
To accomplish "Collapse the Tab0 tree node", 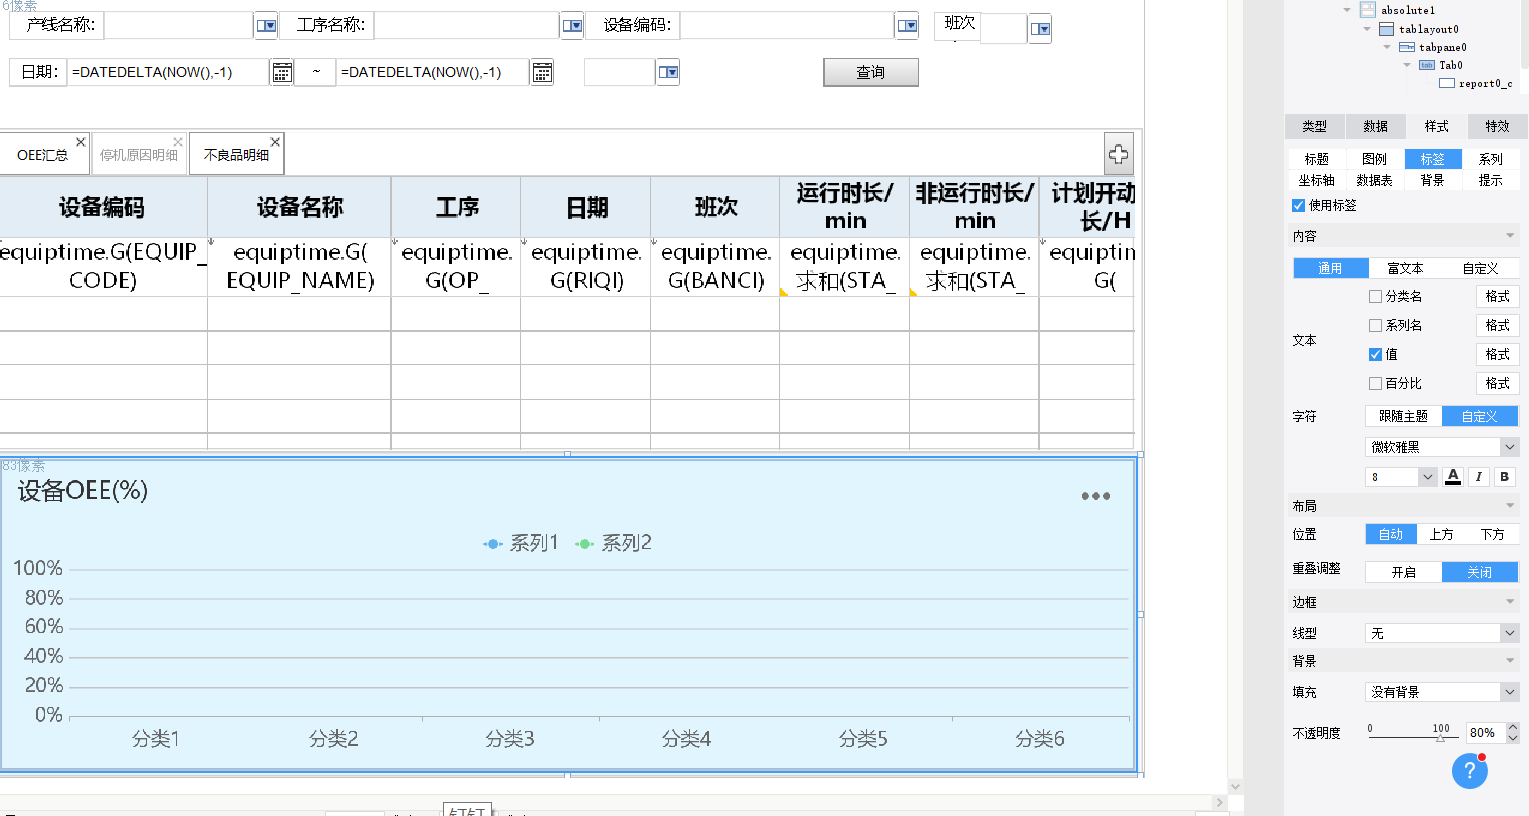I will tap(1407, 65).
